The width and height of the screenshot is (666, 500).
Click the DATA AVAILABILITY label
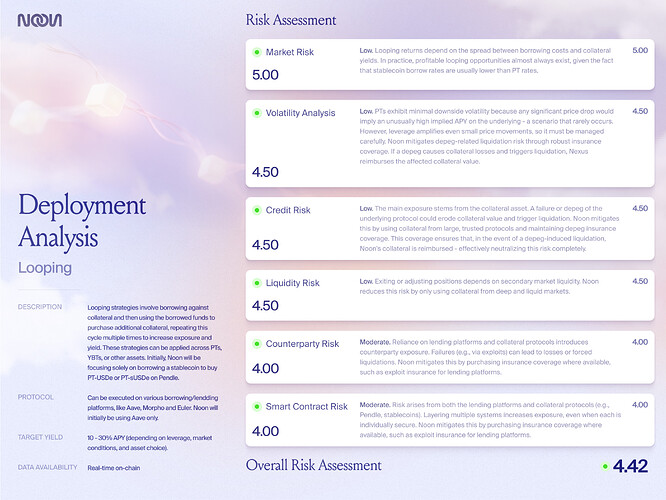48,467
